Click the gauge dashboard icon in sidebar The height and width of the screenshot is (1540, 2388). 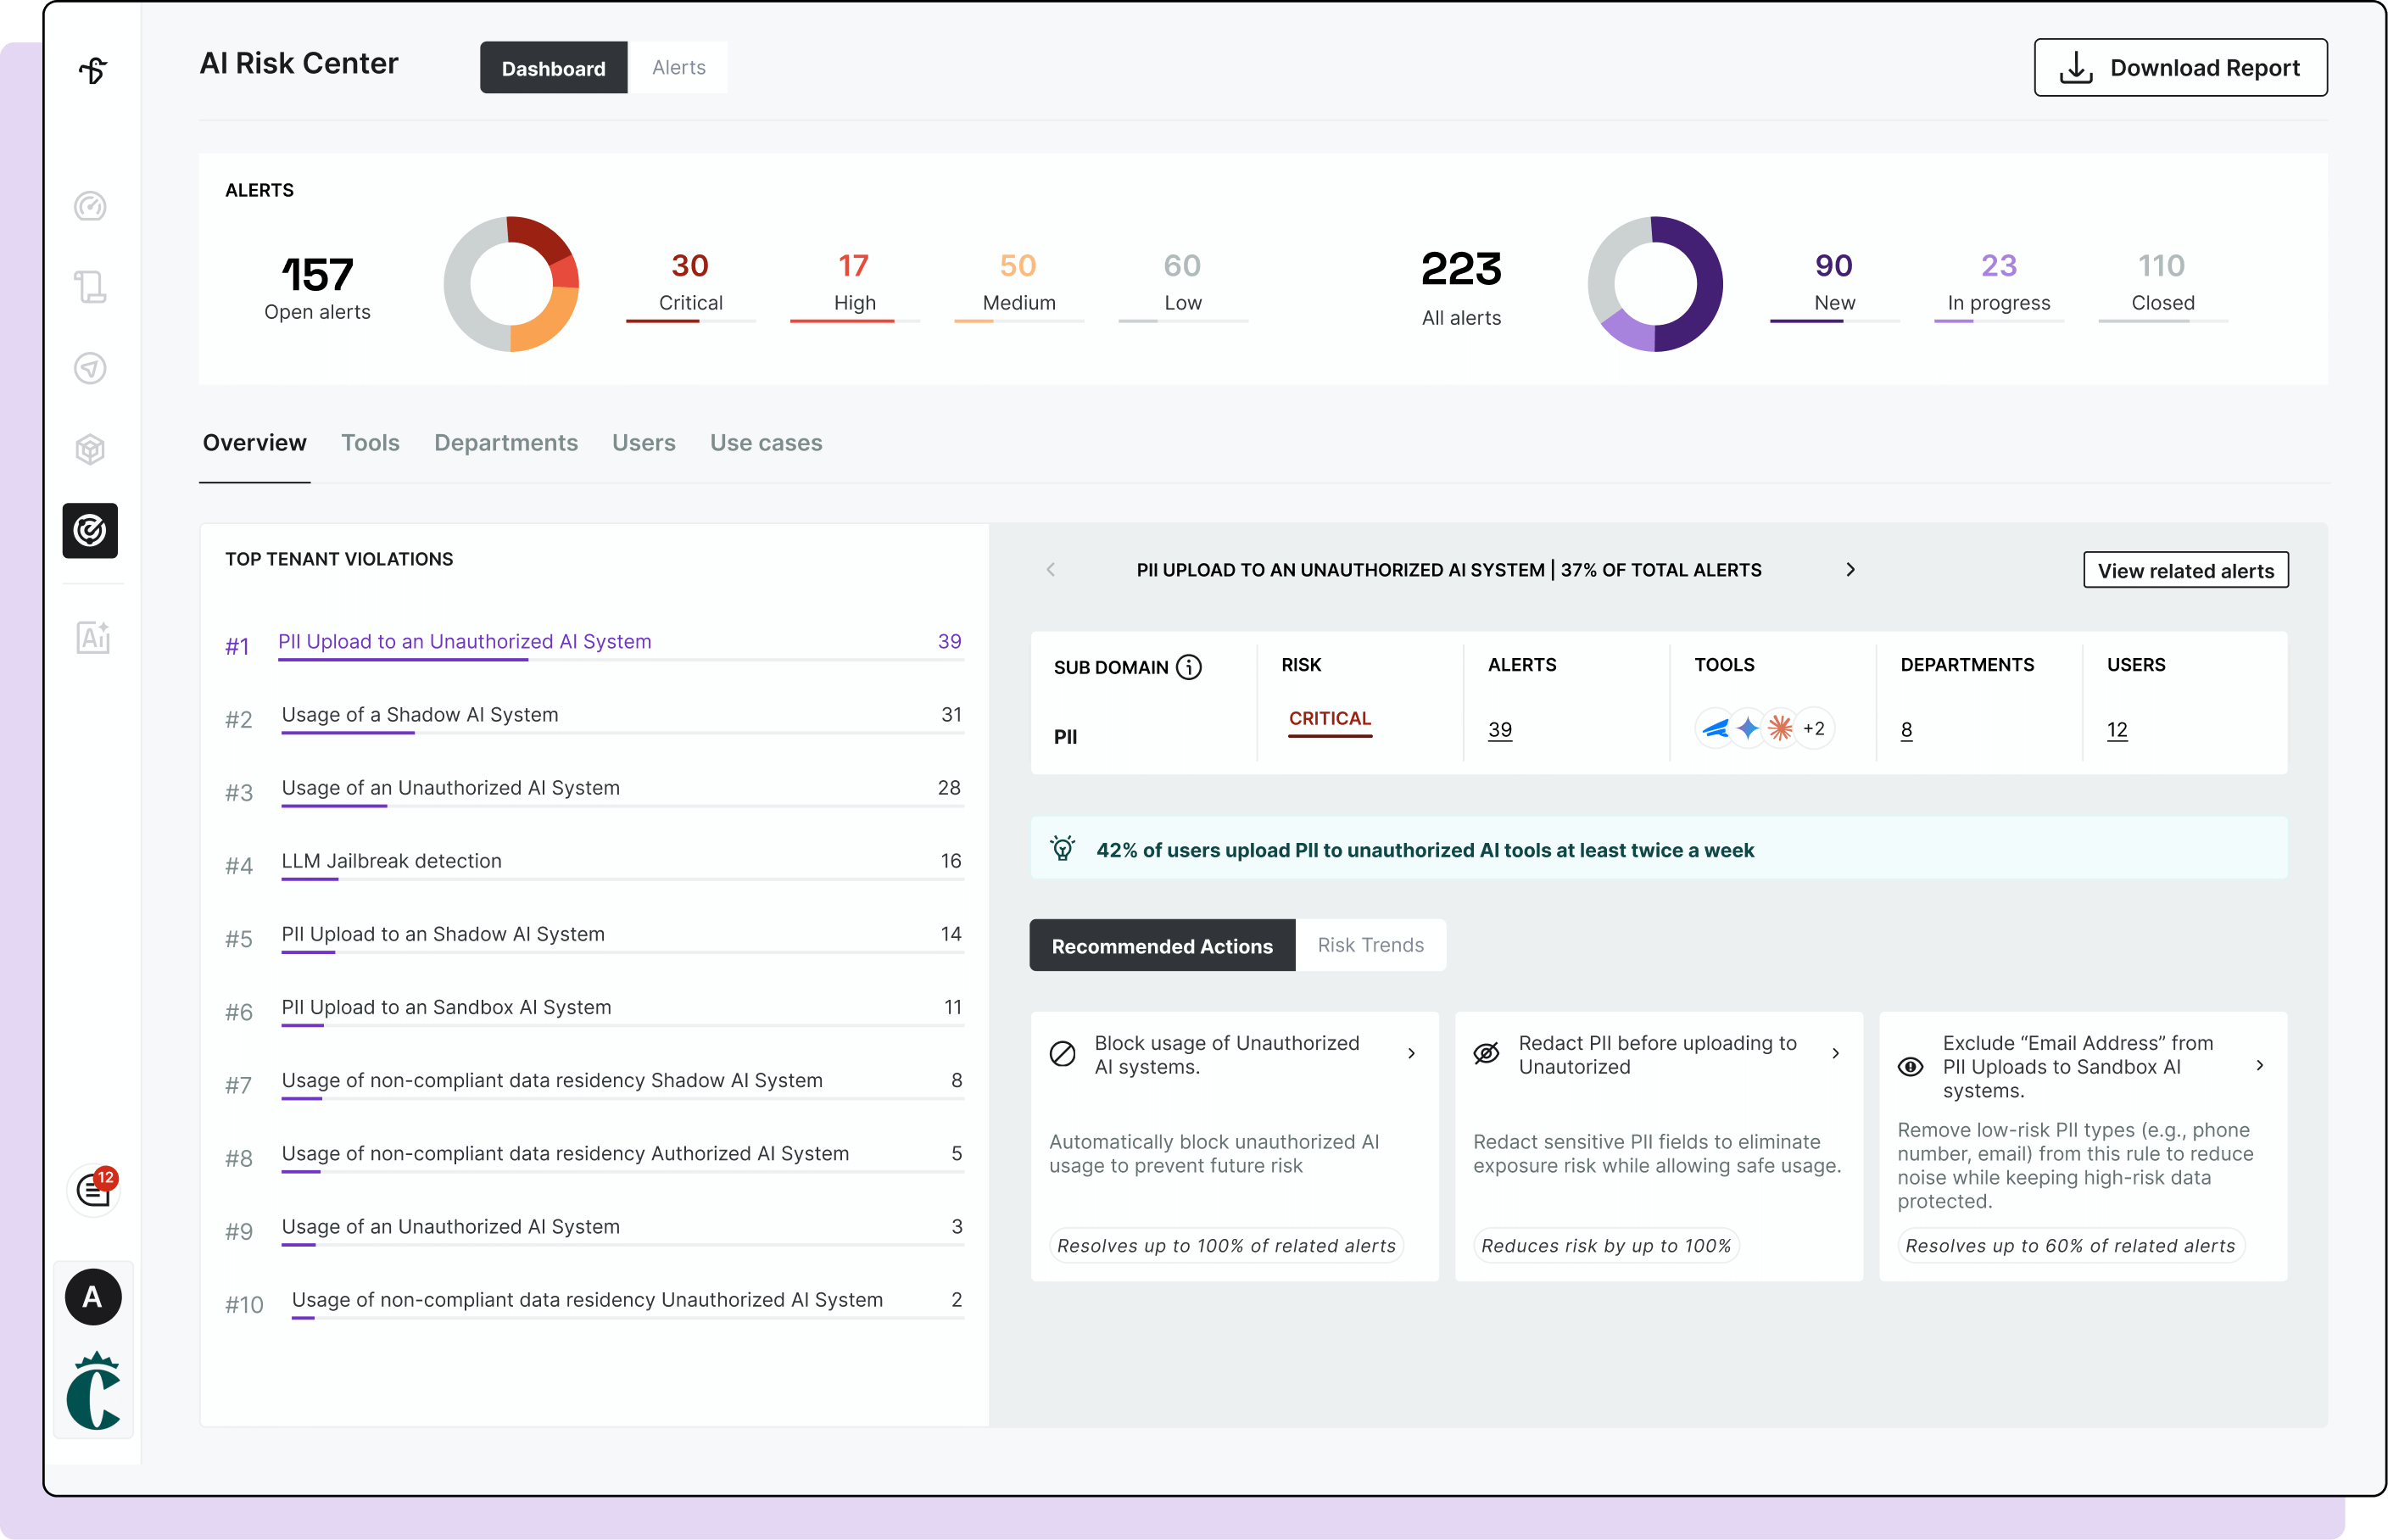90,207
